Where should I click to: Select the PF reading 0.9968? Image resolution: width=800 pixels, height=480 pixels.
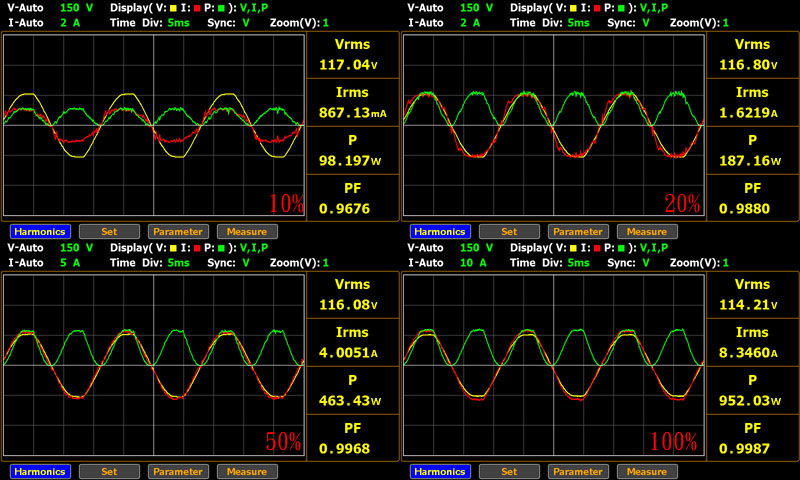tap(344, 448)
